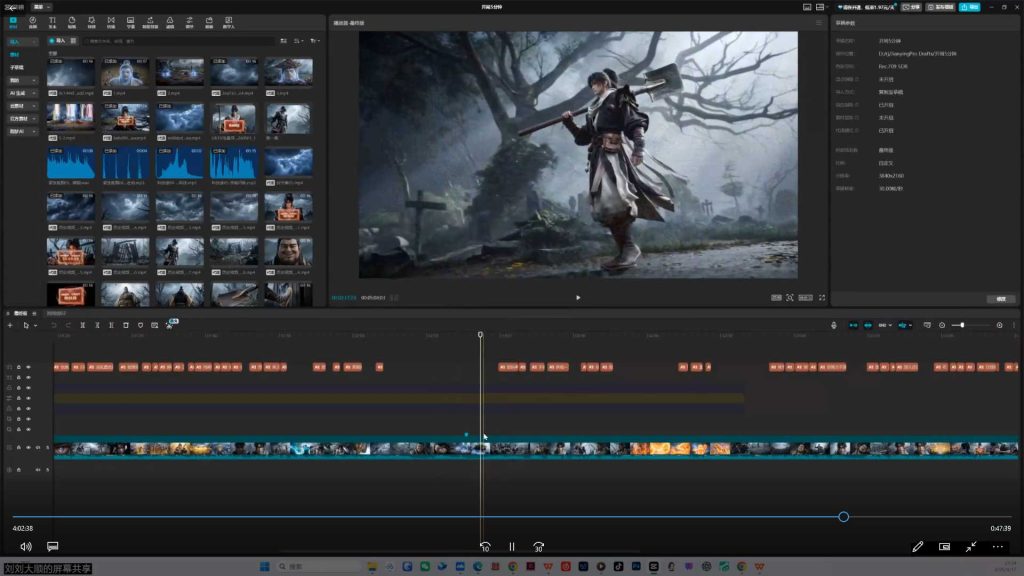This screenshot has width=1024, height=576.
Task: Zoom out the timeline
Action: tap(942, 325)
